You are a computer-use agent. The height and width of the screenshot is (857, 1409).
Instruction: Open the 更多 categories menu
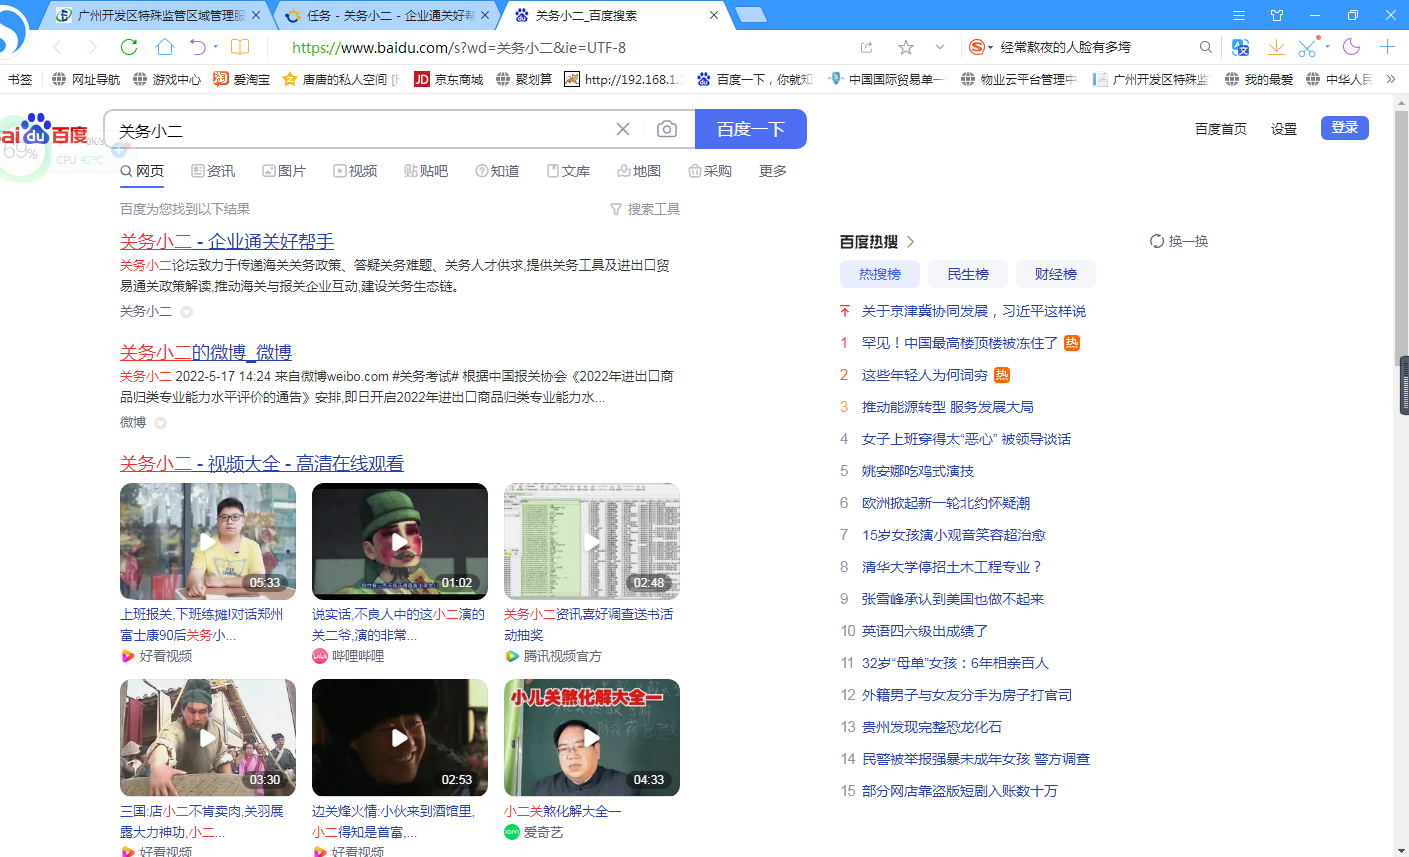click(x=773, y=171)
